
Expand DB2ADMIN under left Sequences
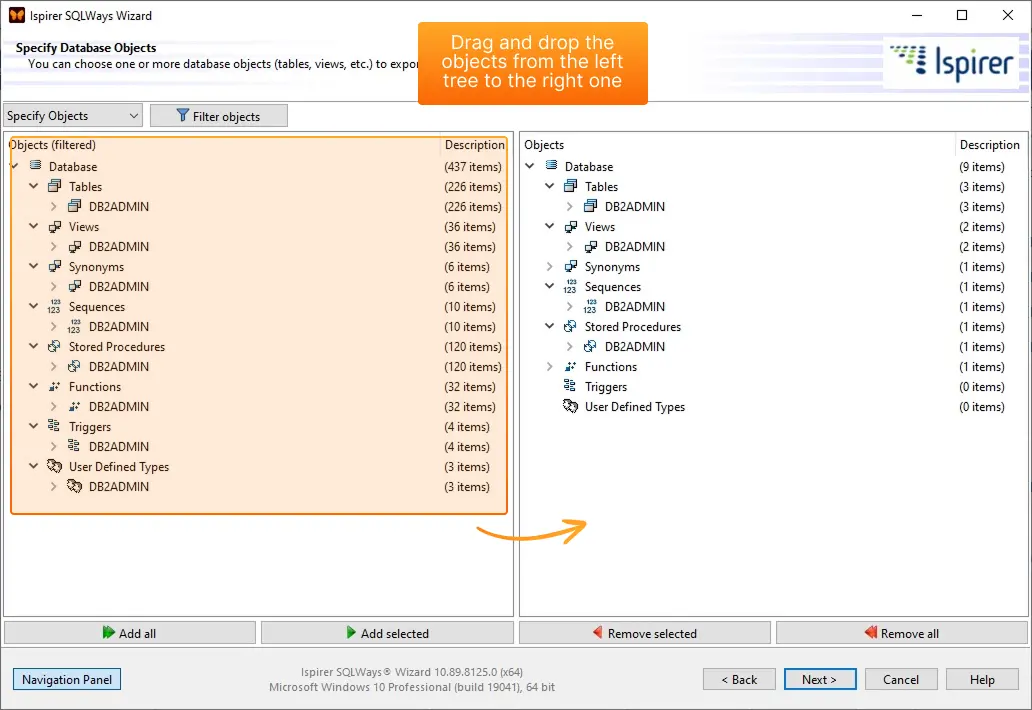tap(54, 326)
